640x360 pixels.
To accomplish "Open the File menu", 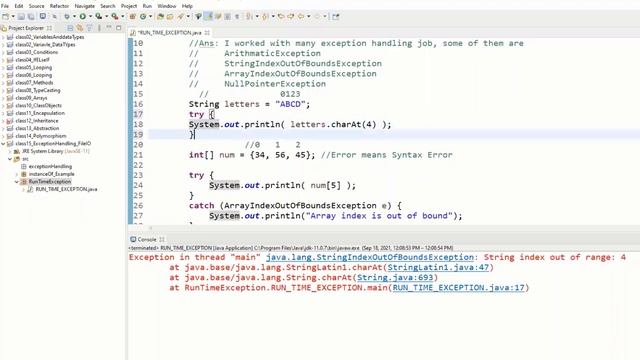I will pyautogui.click(x=5, y=6).
